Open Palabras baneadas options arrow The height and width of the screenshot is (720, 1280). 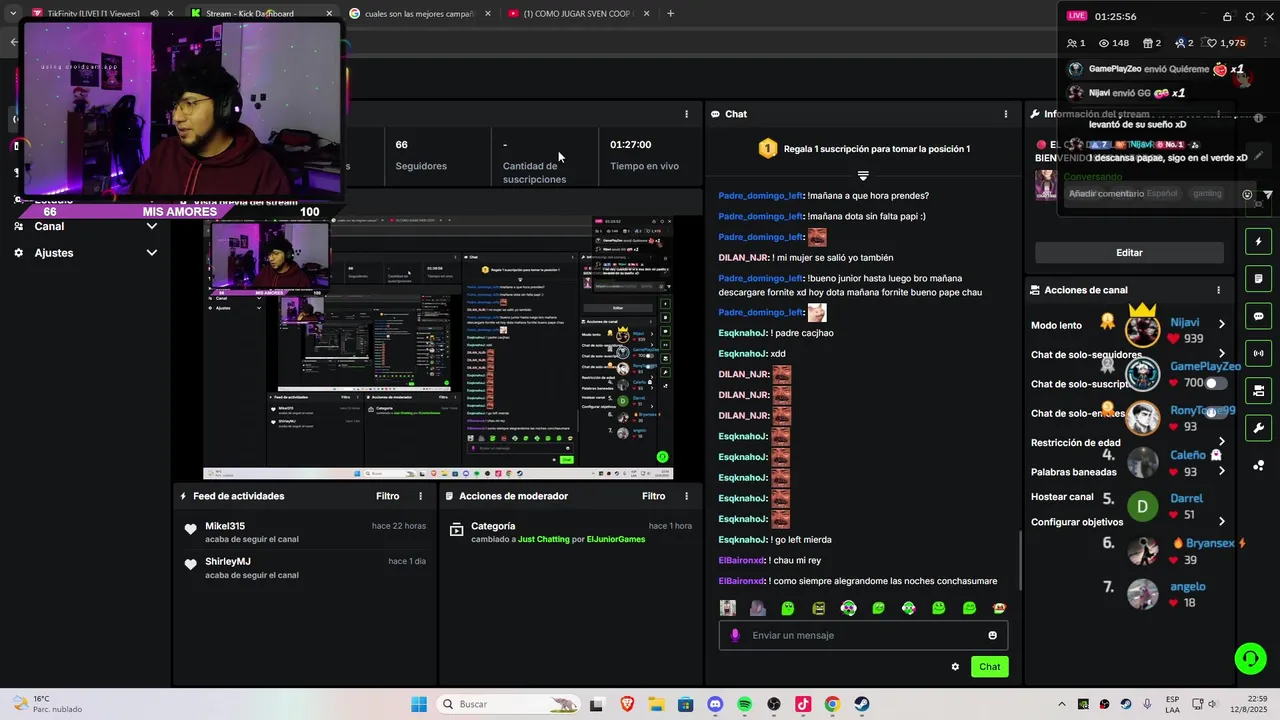click(1221, 471)
